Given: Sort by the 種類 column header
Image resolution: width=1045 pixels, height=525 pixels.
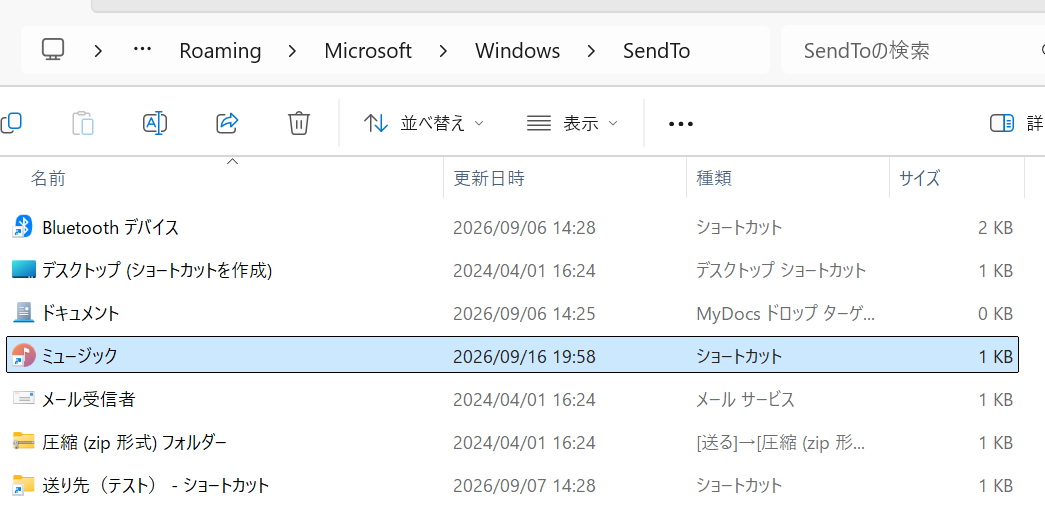Looking at the screenshot, I should click(714, 178).
